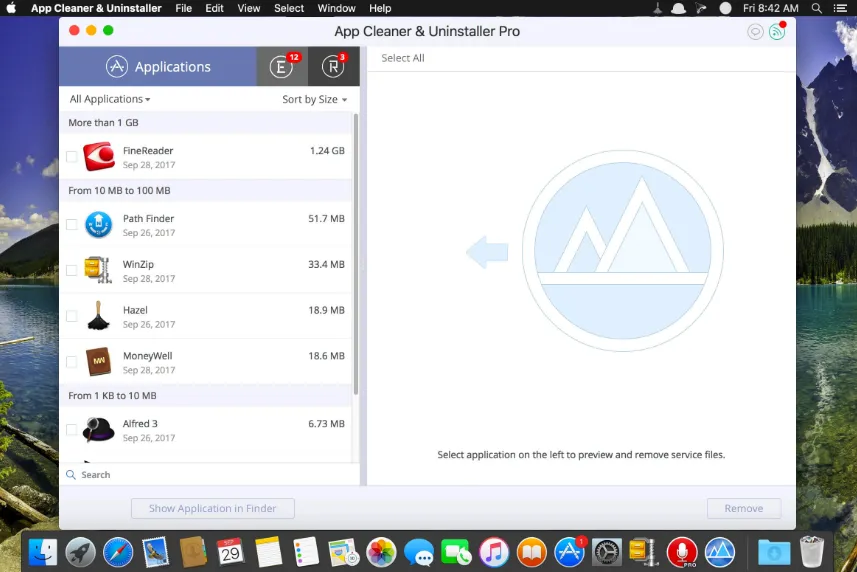The width and height of the screenshot is (857, 572).
Task: Tick the Alfred 3 checkbox
Action: coord(72,430)
